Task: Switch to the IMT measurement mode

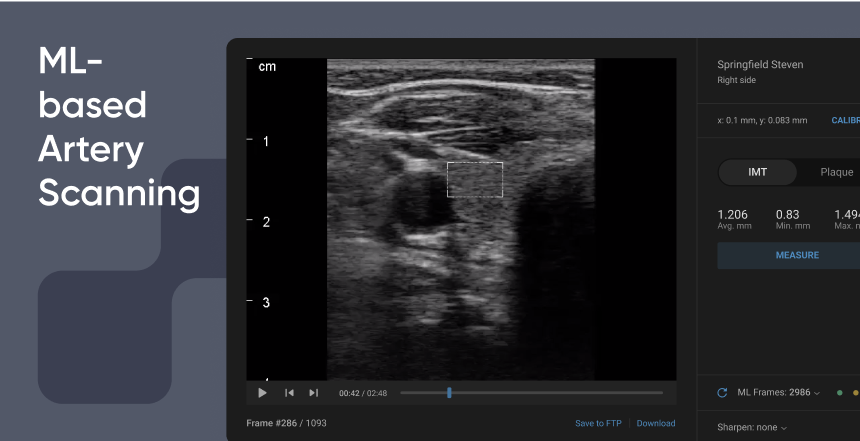Action: (758, 172)
